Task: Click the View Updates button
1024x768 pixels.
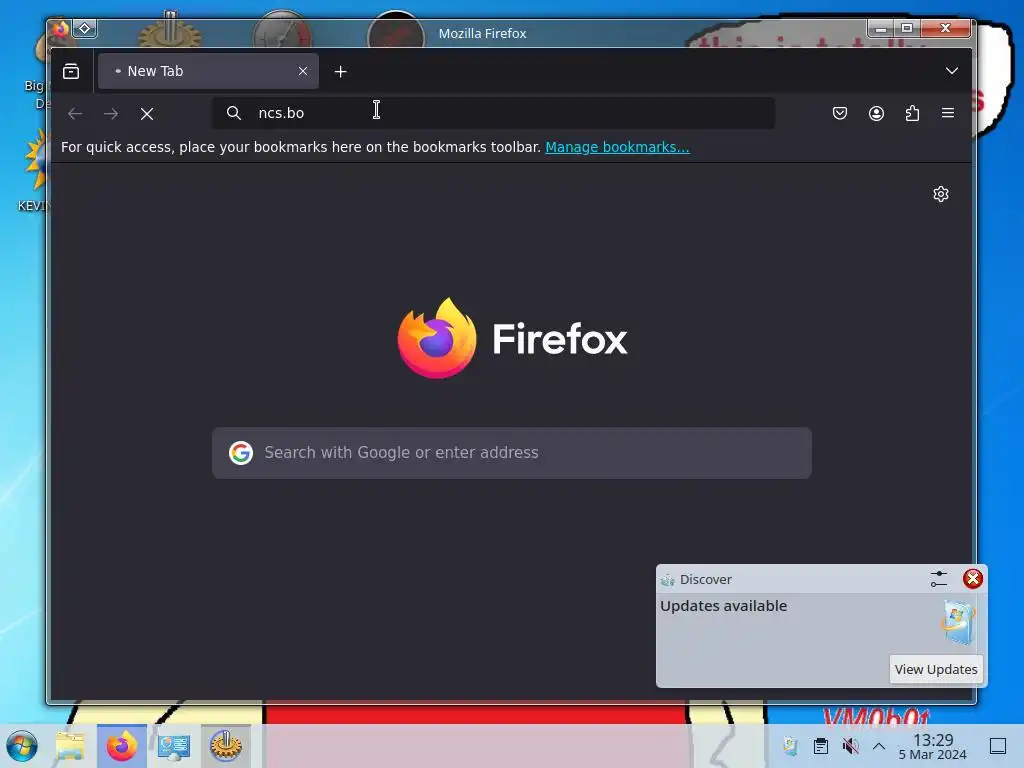Action: point(936,669)
